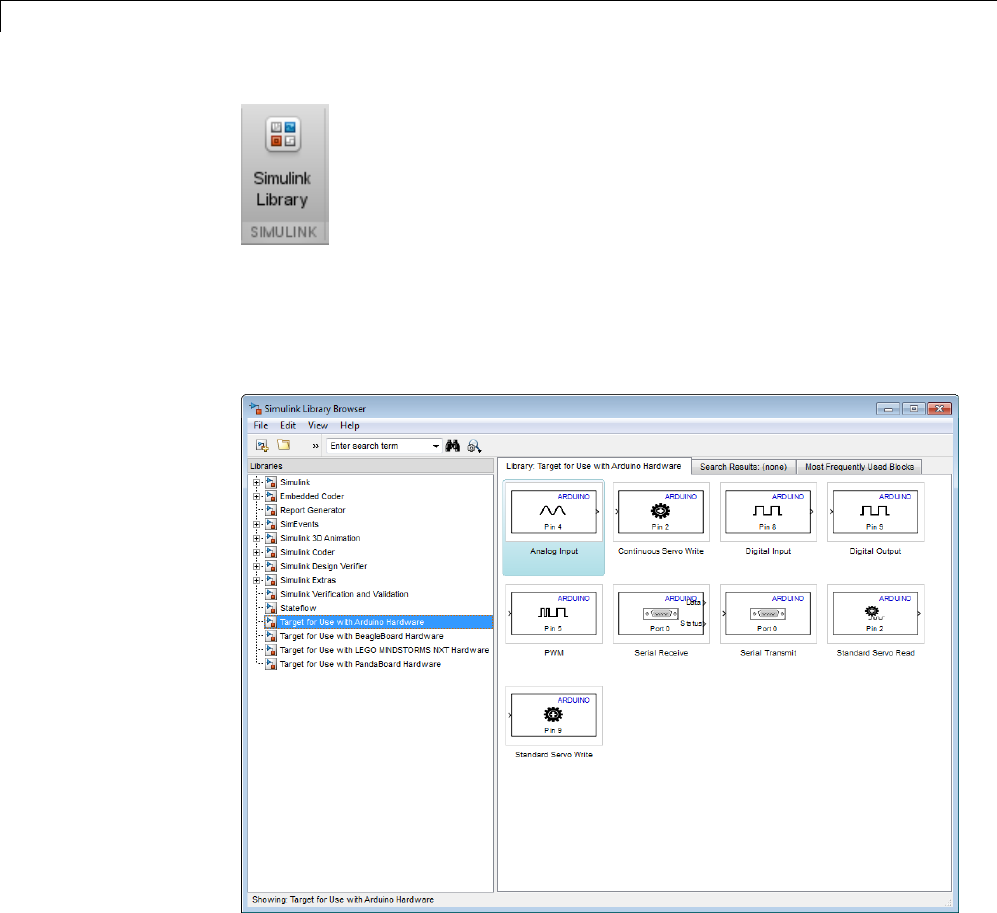
Task: Click the window resize grip corner
Action: 947,902
